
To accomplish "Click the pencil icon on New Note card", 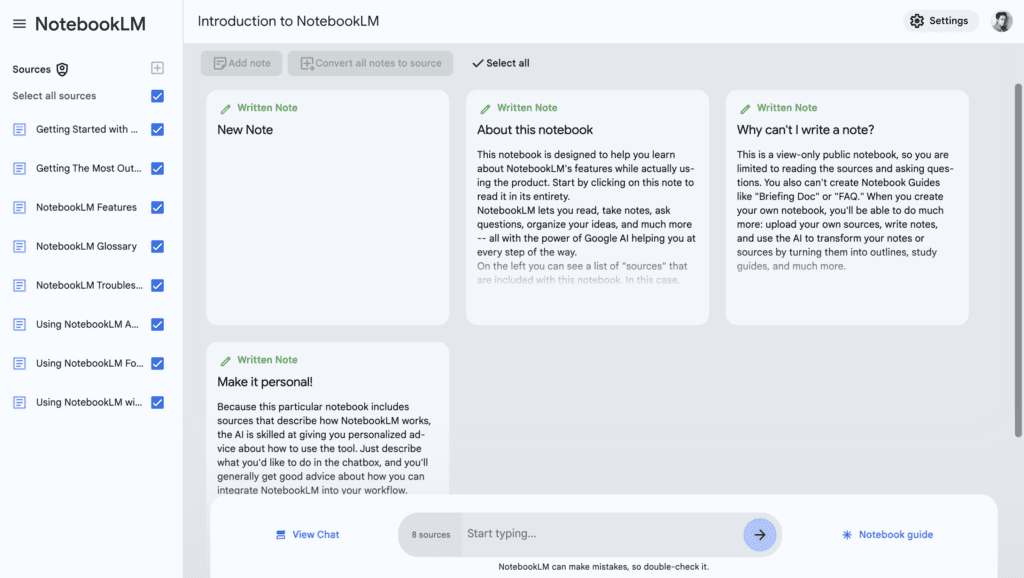I will coord(225,108).
